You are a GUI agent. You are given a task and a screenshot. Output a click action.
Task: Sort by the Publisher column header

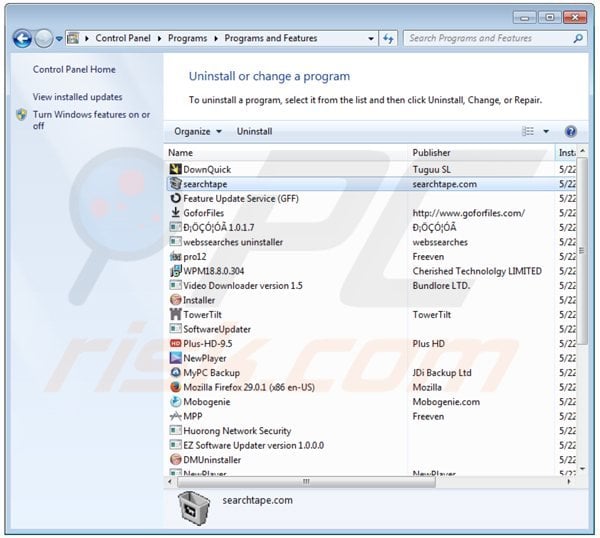click(482, 153)
